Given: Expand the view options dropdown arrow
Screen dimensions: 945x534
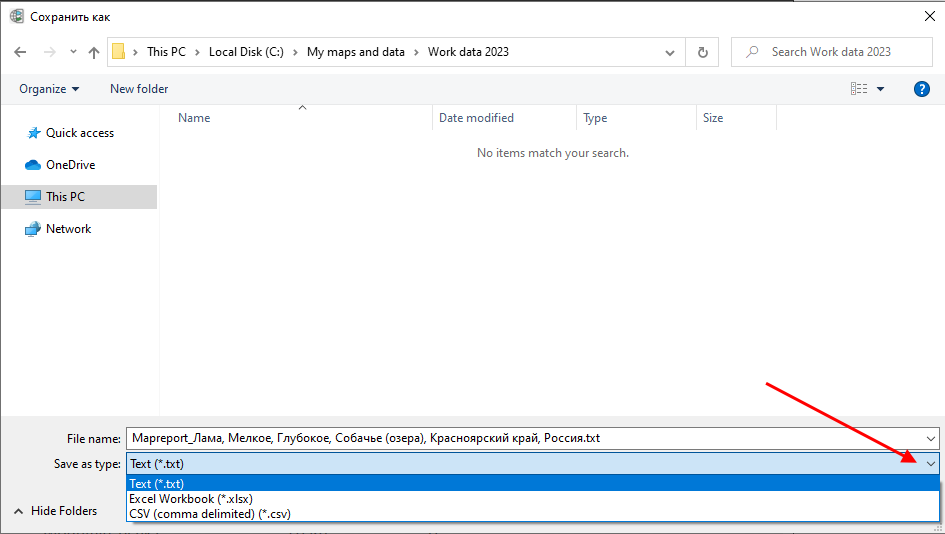Looking at the screenshot, I should (x=881, y=89).
